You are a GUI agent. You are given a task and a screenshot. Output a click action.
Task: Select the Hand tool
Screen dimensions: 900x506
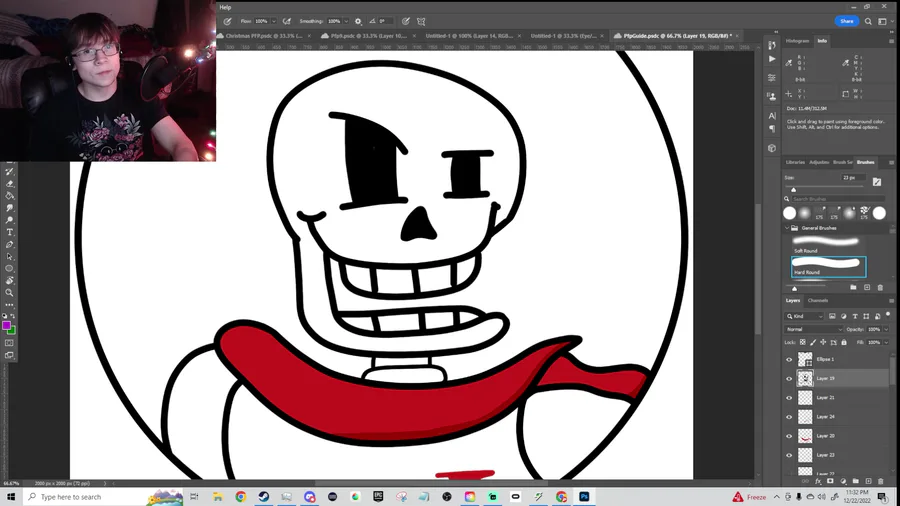(10, 281)
